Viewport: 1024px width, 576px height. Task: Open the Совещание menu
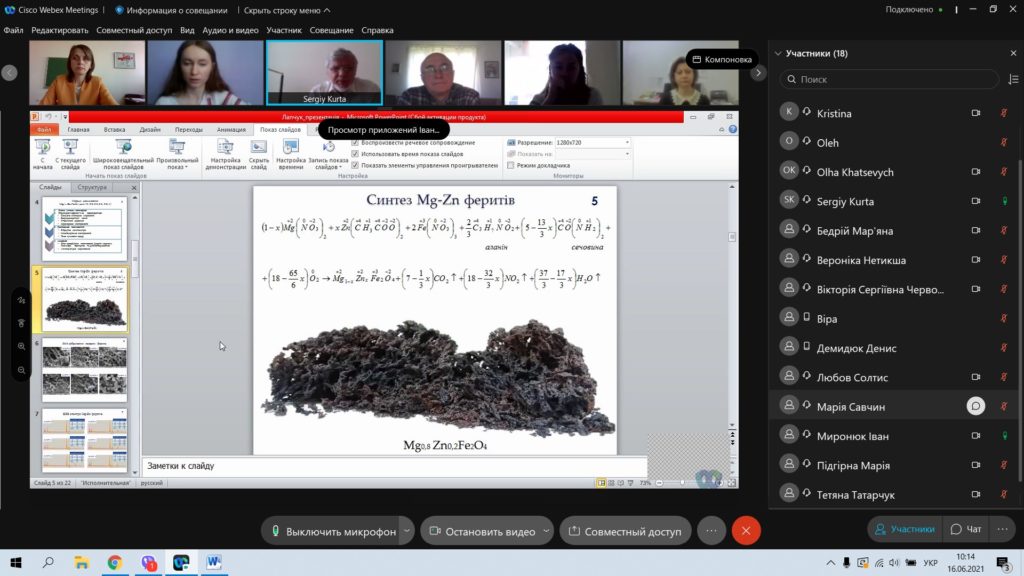331,30
